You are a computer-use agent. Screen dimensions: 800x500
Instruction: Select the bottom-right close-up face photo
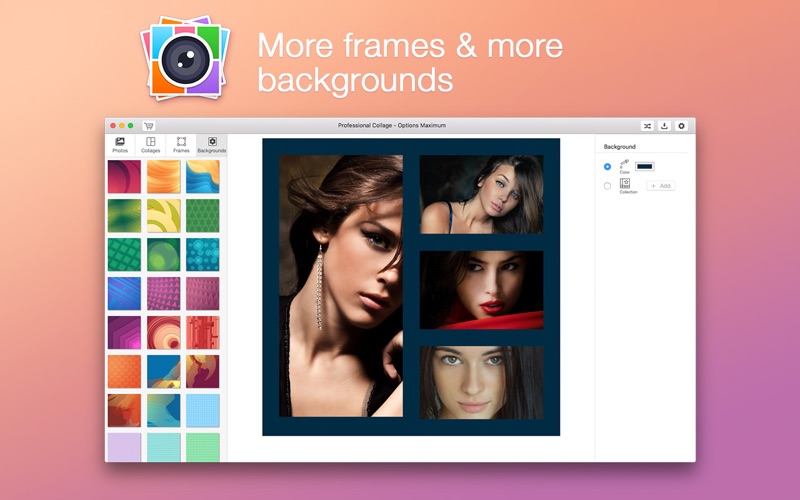(481, 383)
